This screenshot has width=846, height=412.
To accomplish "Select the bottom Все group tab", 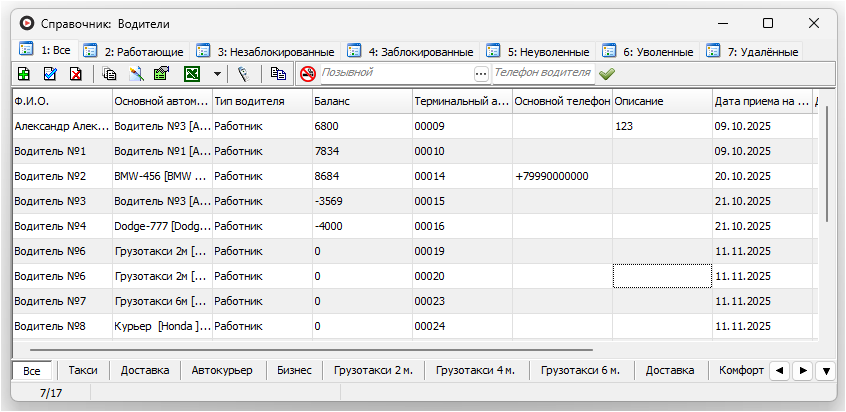I will [32, 371].
